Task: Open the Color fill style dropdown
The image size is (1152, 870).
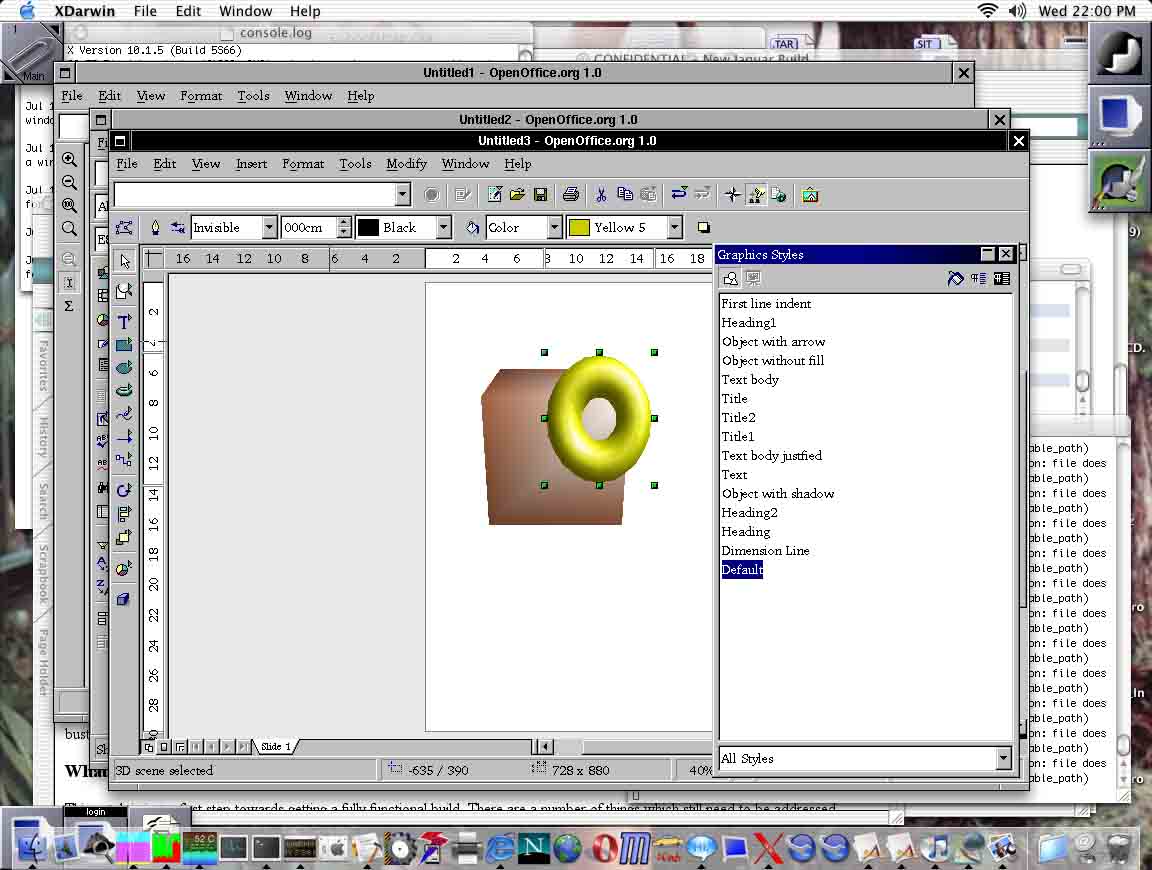Action: pyautogui.click(x=555, y=228)
